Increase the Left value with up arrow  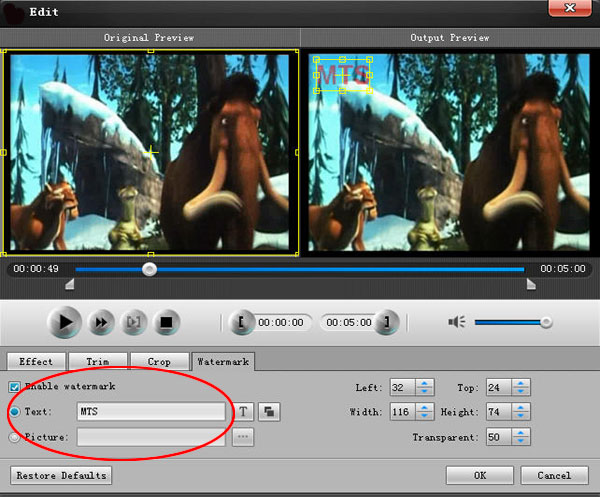[424, 383]
